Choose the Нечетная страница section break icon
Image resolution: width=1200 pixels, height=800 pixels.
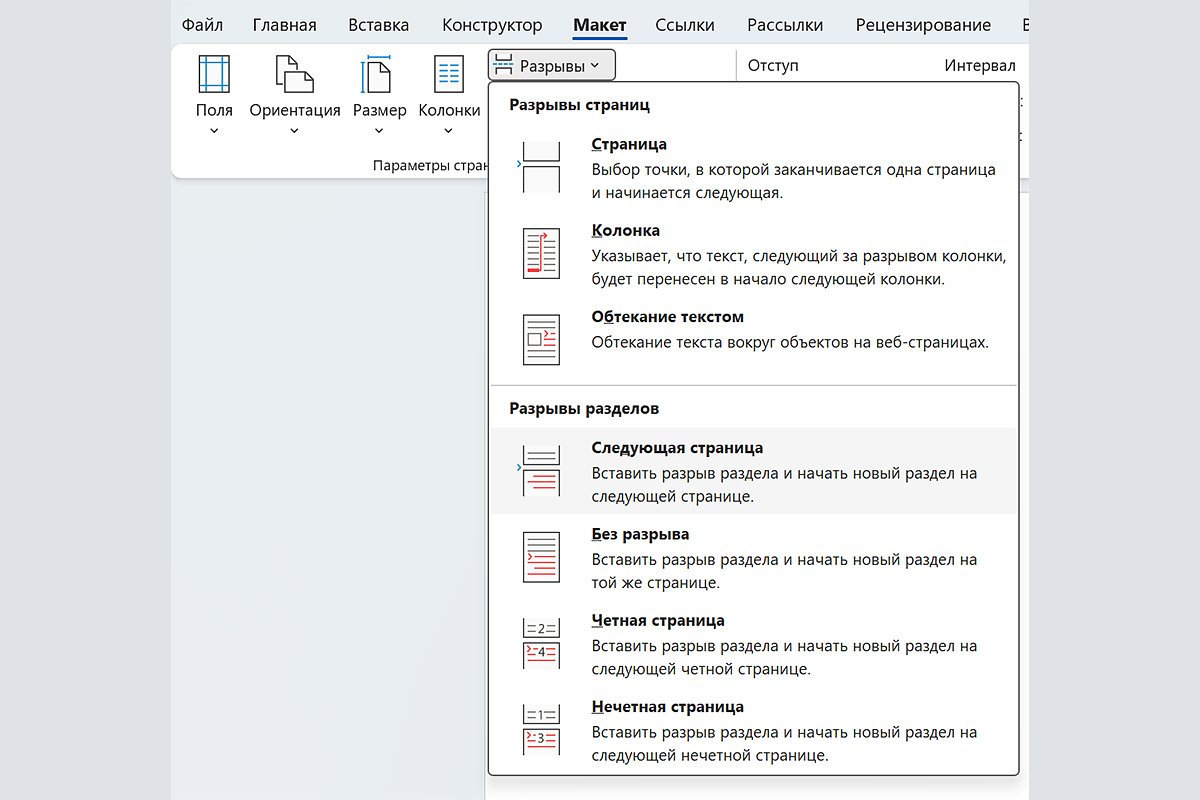coord(541,728)
